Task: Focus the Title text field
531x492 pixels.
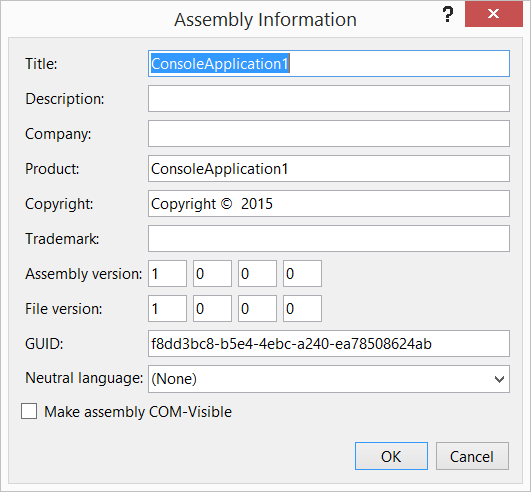Action: (328, 64)
